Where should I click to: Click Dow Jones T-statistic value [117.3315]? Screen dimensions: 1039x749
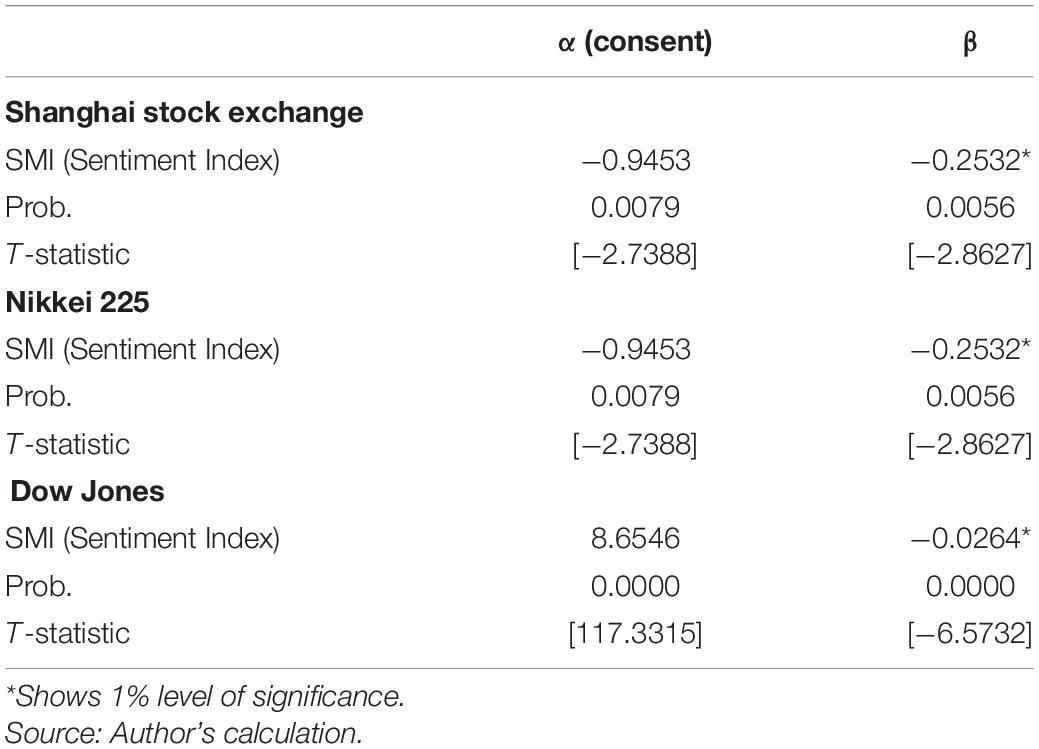pyautogui.click(x=635, y=633)
